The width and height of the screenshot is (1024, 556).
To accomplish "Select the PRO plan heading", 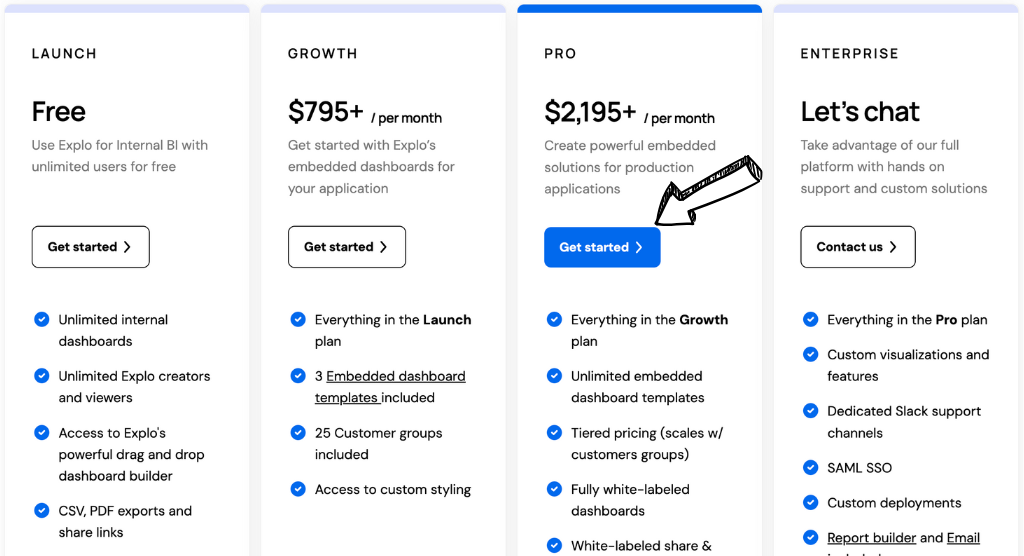I will click(560, 54).
